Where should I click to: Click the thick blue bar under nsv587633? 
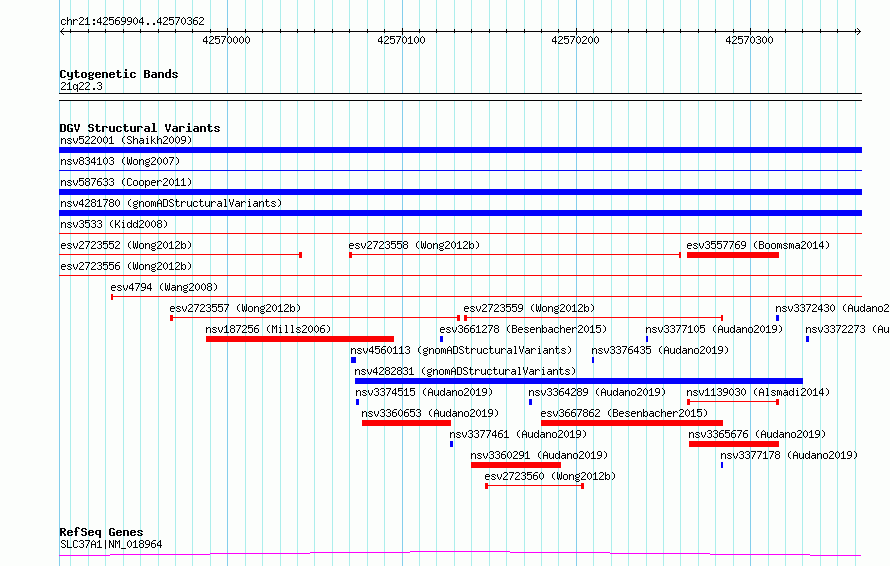(460, 192)
